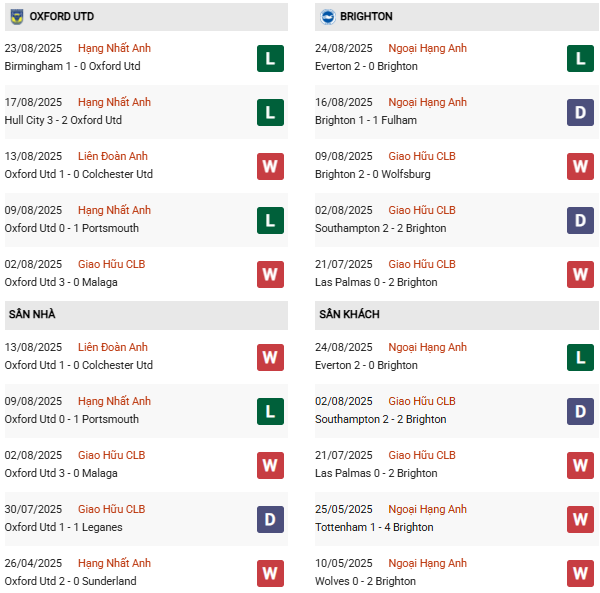Open Tottenham 1 - 4 Brighton match

click(x=374, y=527)
